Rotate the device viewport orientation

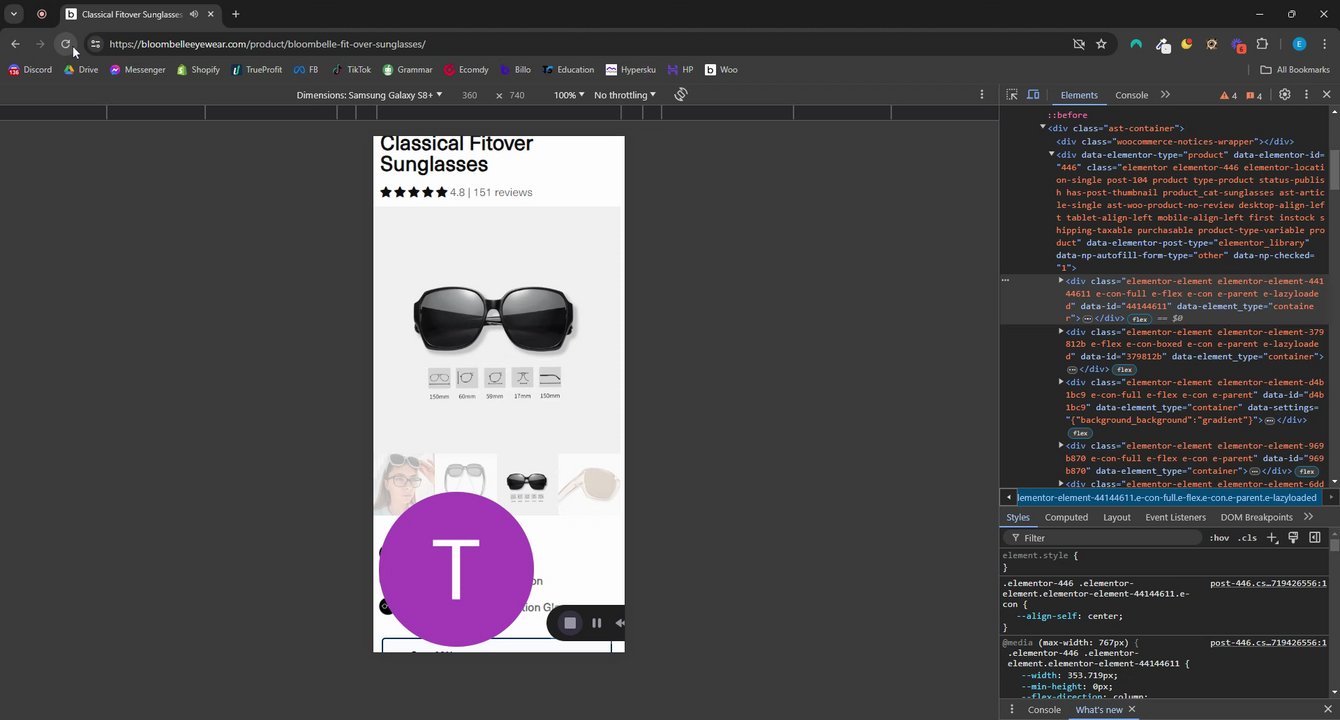point(681,95)
